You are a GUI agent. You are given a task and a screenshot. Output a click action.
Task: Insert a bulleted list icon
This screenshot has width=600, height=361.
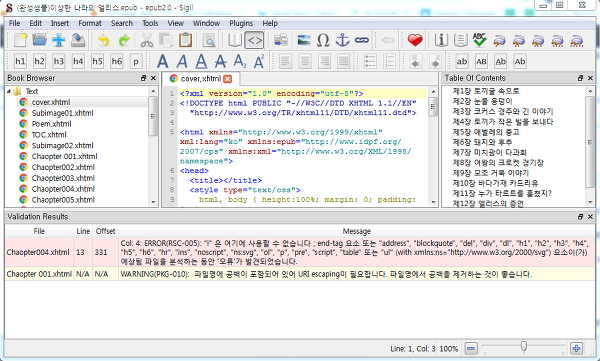coord(370,61)
